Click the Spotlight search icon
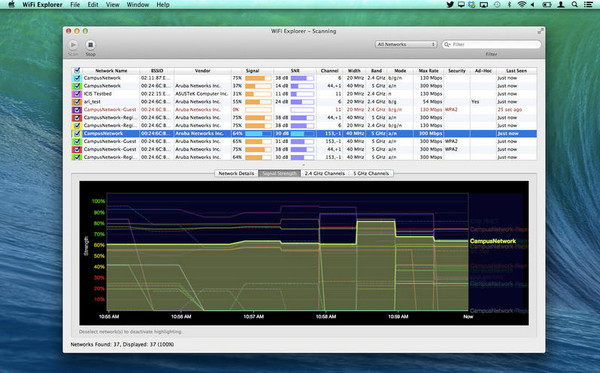Viewport: 600px width, 373px height. [x=574, y=5]
